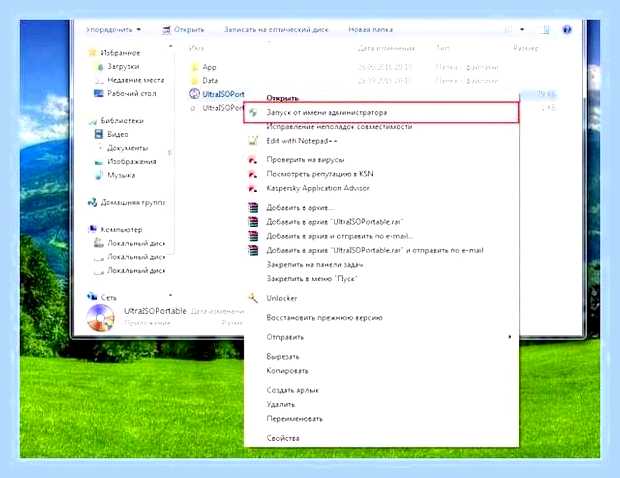Sort files by Размер column header

pos(526,48)
